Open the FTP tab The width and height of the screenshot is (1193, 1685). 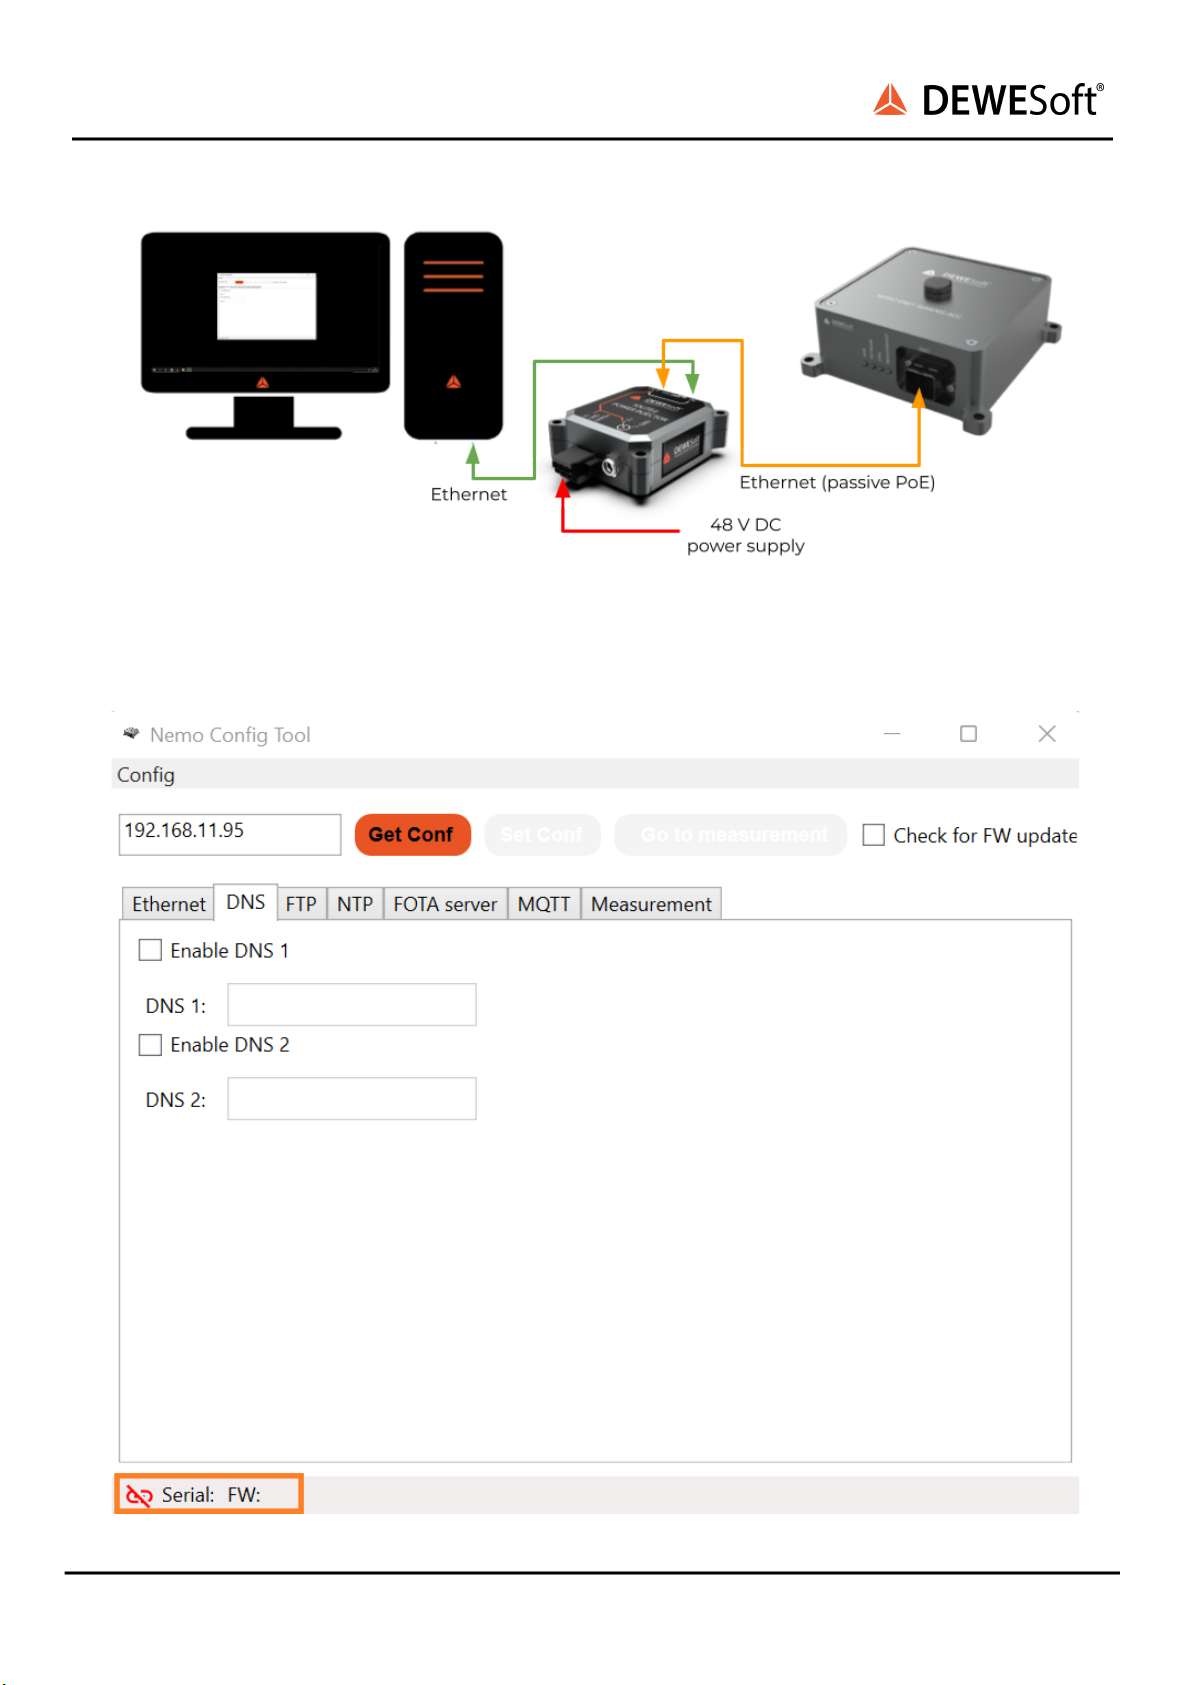tap(301, 904)
